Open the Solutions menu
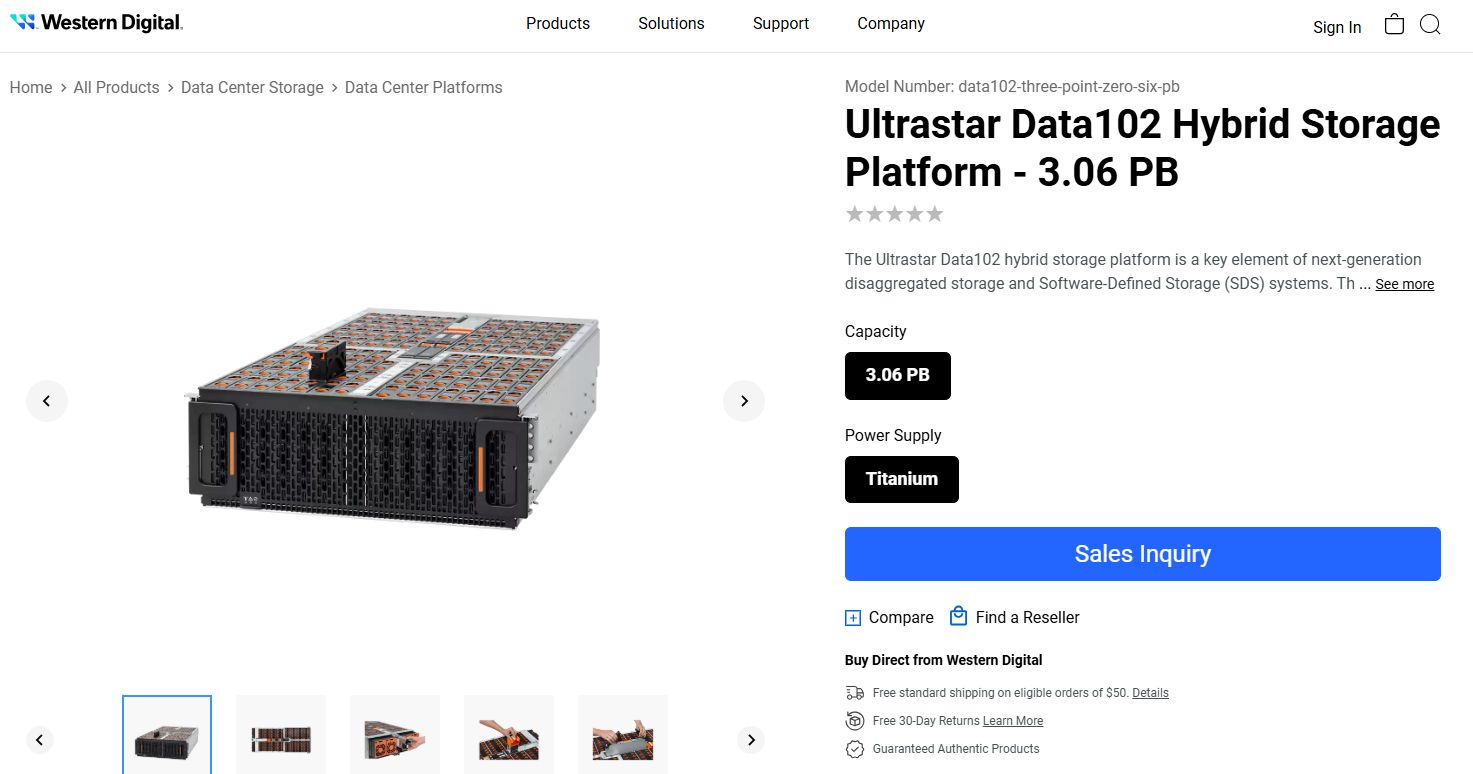Viewport: 1473px width, 774px height. (671, 23)
